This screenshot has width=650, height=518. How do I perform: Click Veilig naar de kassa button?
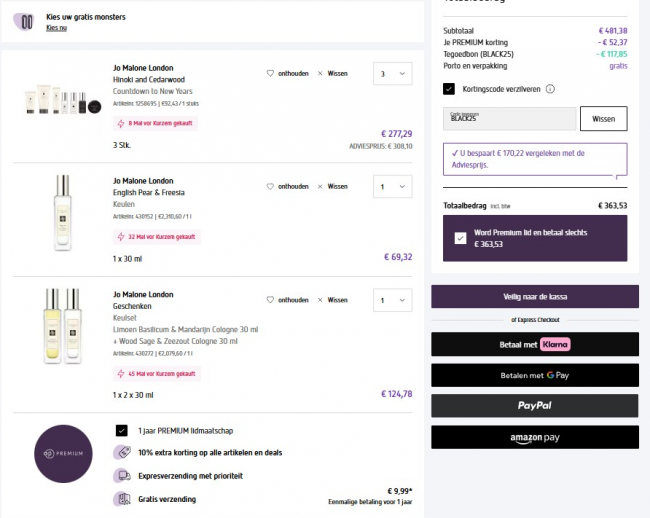[535, 296]
